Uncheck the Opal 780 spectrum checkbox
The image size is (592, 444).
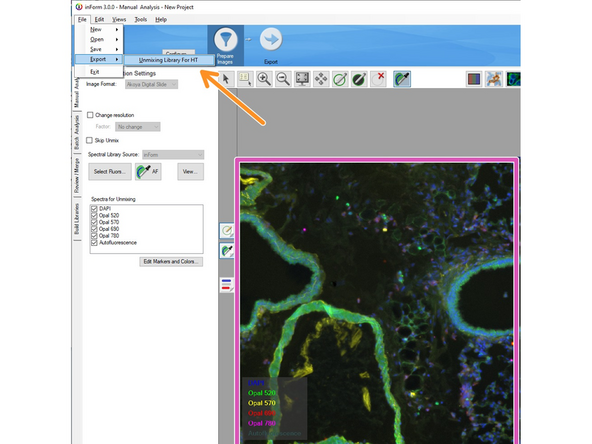coord(94,236)
